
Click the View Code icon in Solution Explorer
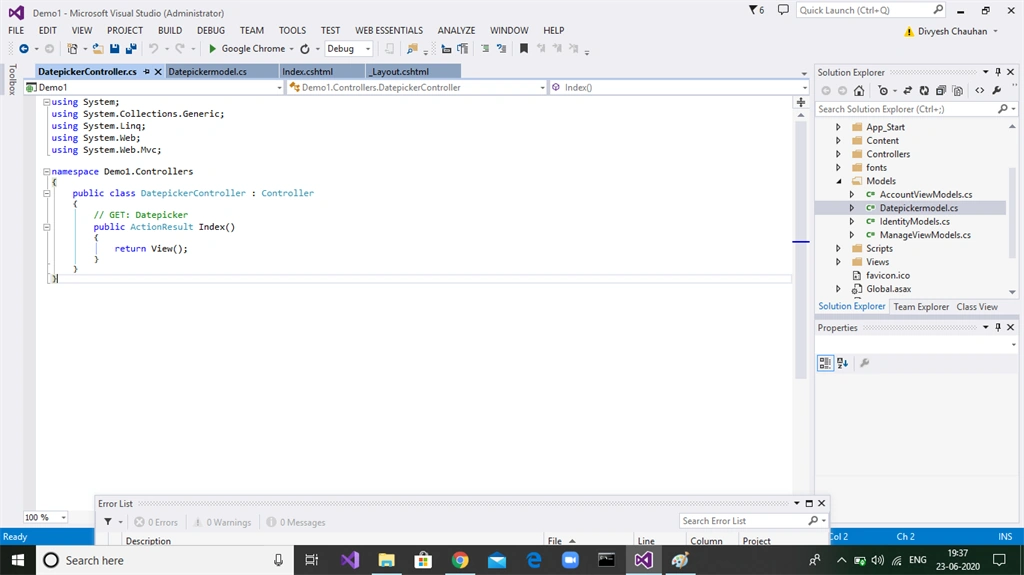tap(980, 91)
